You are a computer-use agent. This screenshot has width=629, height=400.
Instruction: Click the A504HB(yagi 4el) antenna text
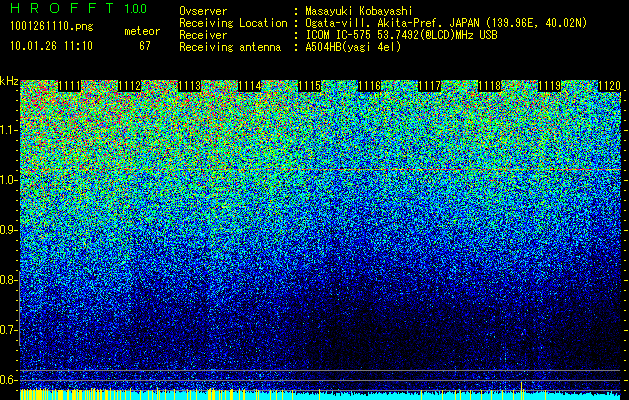pos(353,47)
